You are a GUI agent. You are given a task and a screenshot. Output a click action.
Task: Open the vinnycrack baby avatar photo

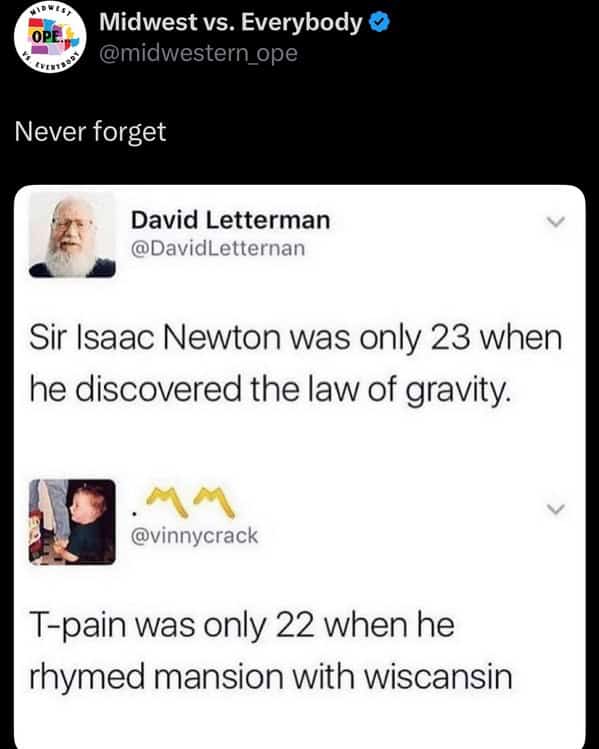coord(72,522)
